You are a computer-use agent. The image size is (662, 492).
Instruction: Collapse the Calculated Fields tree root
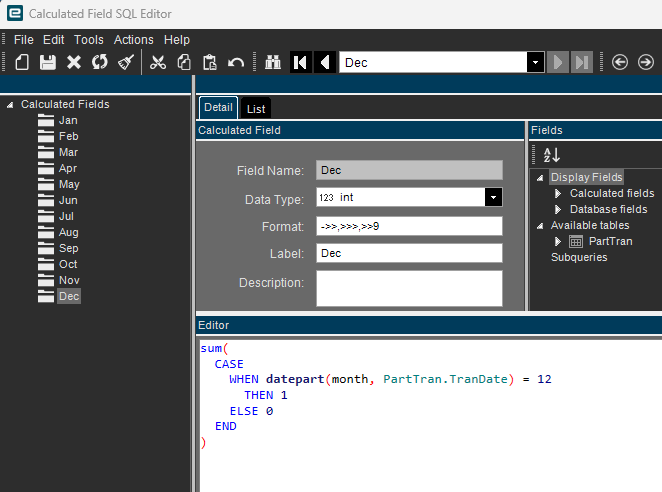pos(10,104)
